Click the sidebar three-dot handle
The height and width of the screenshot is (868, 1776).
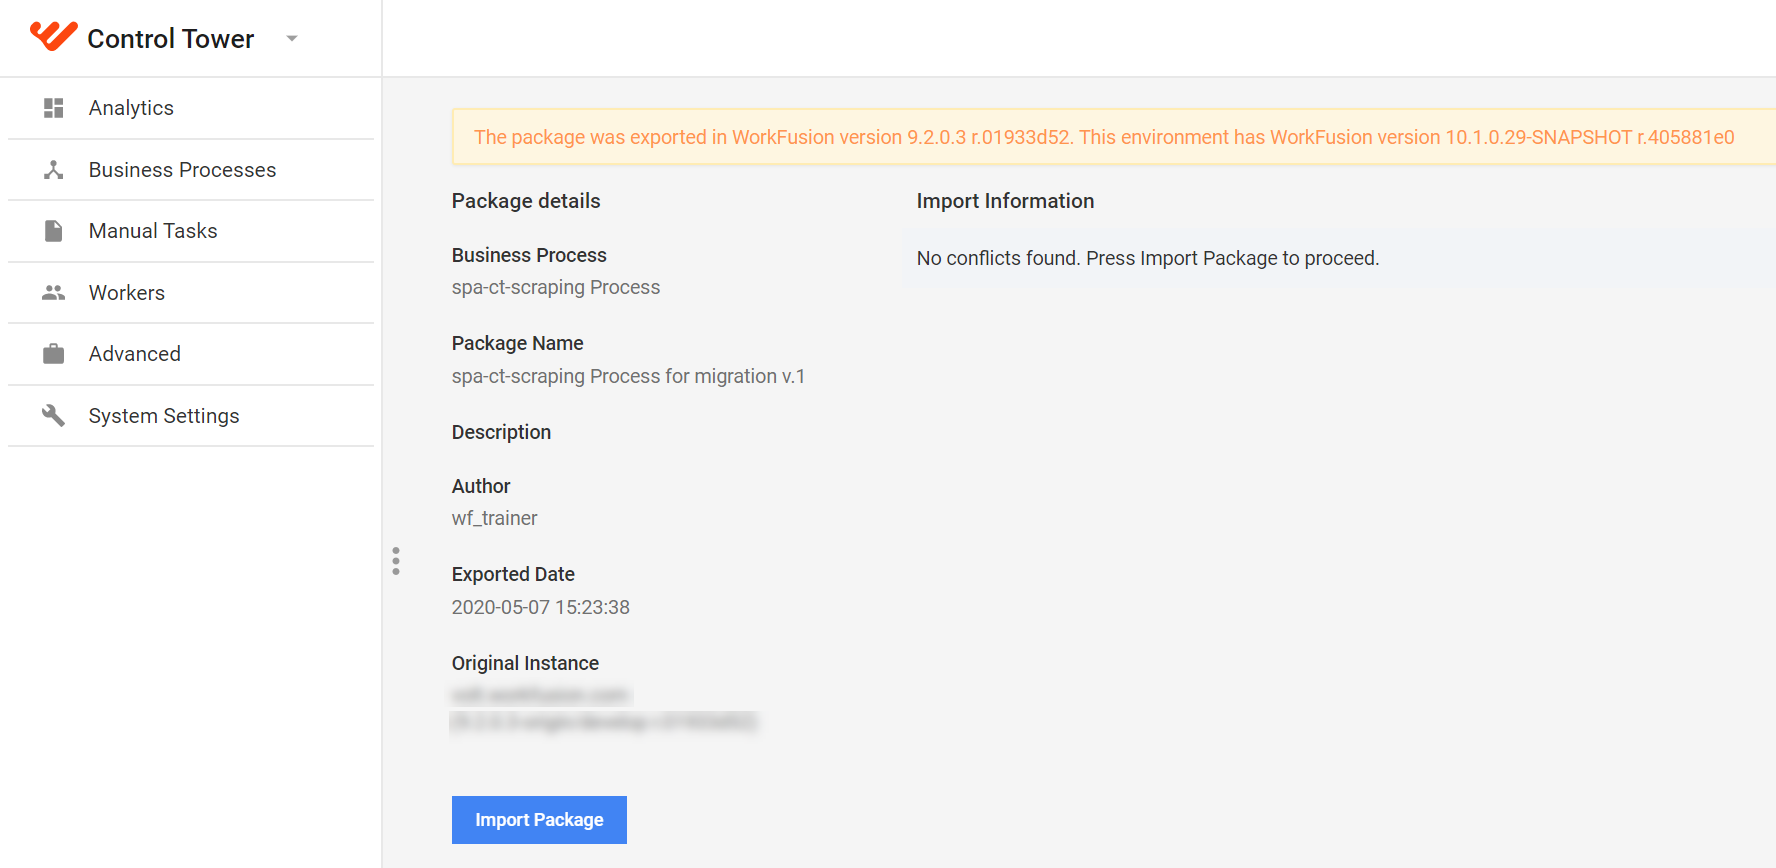click(396, 561)
